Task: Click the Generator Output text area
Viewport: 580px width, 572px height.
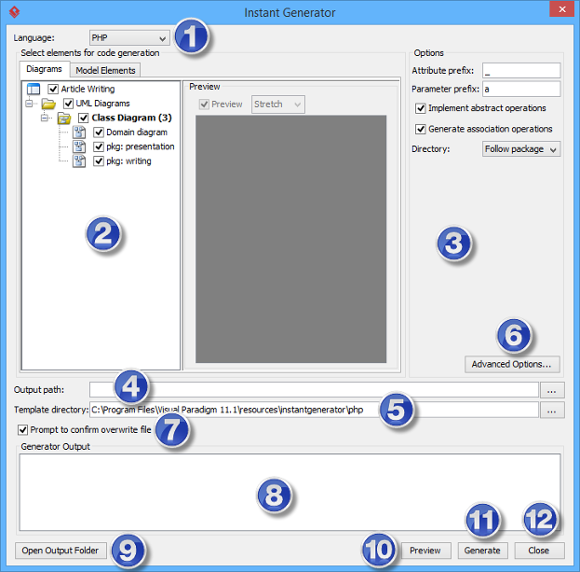Action: [290, 492]
